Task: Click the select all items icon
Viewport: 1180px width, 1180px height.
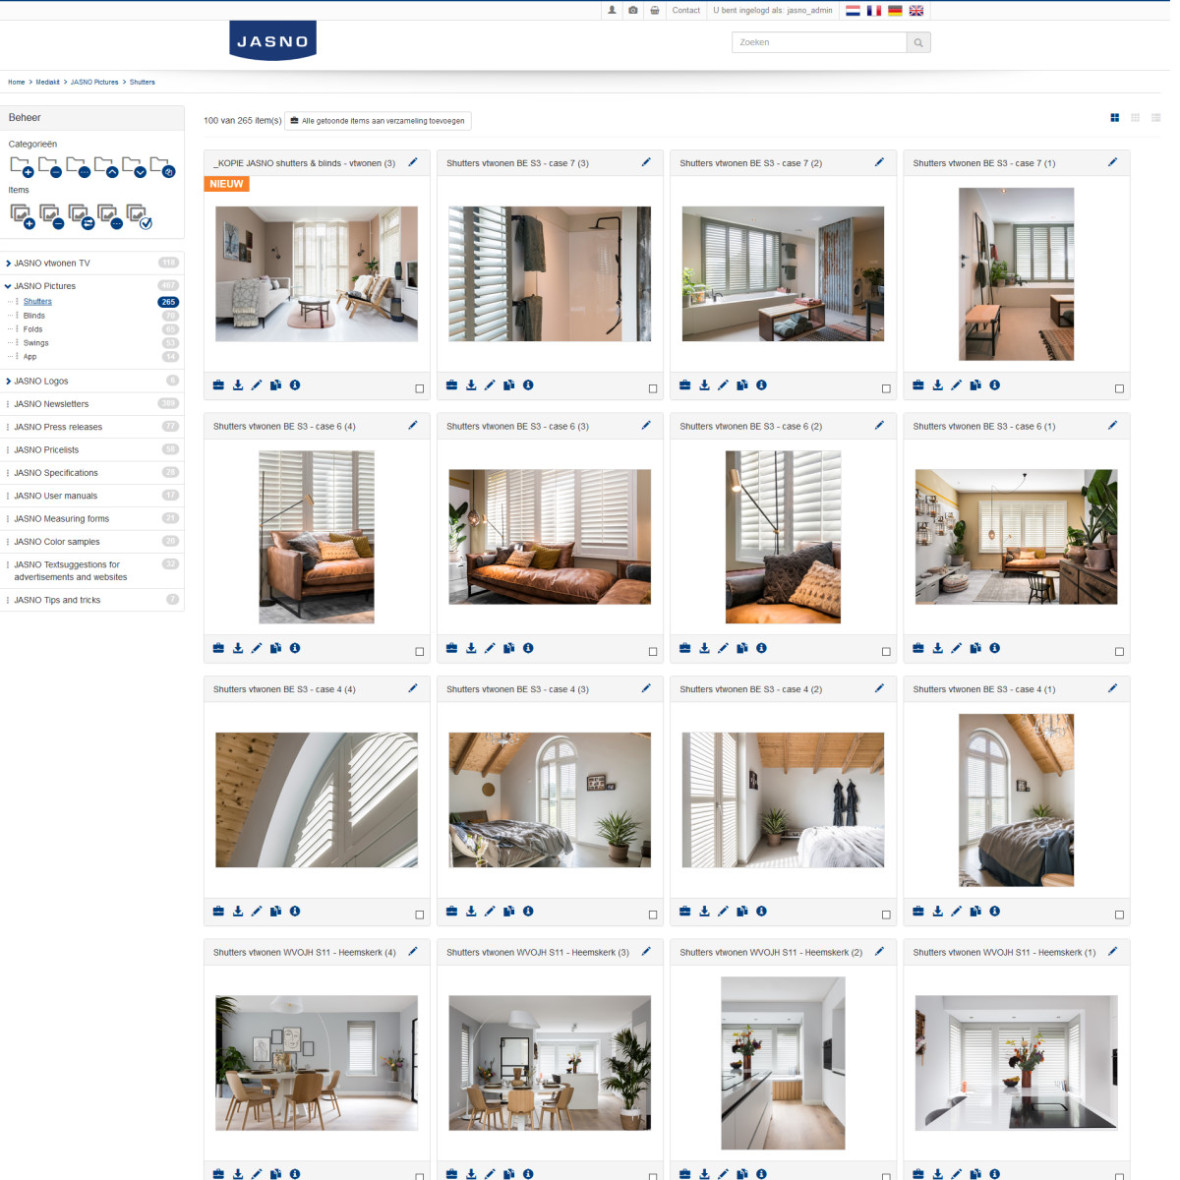Action: tap(138, 216)
